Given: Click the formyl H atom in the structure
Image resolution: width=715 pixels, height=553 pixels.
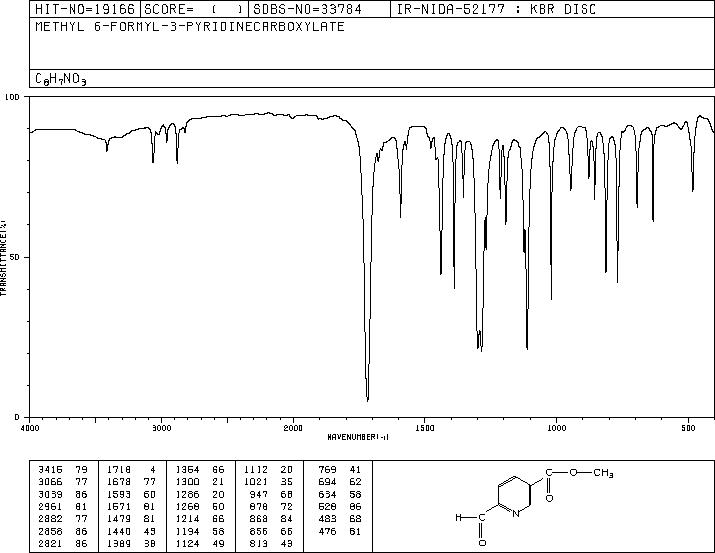Looking at the screenshot, I should coord(458,517).
